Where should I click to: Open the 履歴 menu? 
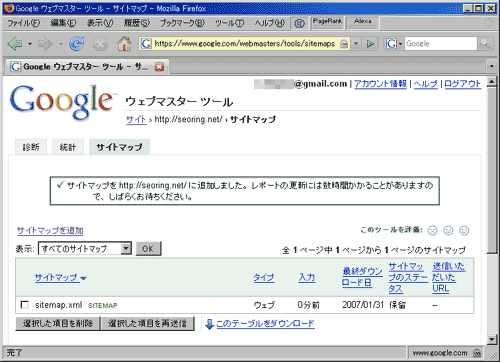pyautogui.click(x=137, y=23)
